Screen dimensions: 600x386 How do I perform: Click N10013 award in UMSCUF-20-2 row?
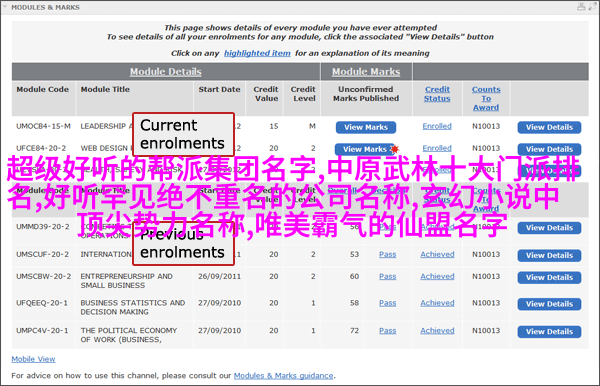coord(486,254)
